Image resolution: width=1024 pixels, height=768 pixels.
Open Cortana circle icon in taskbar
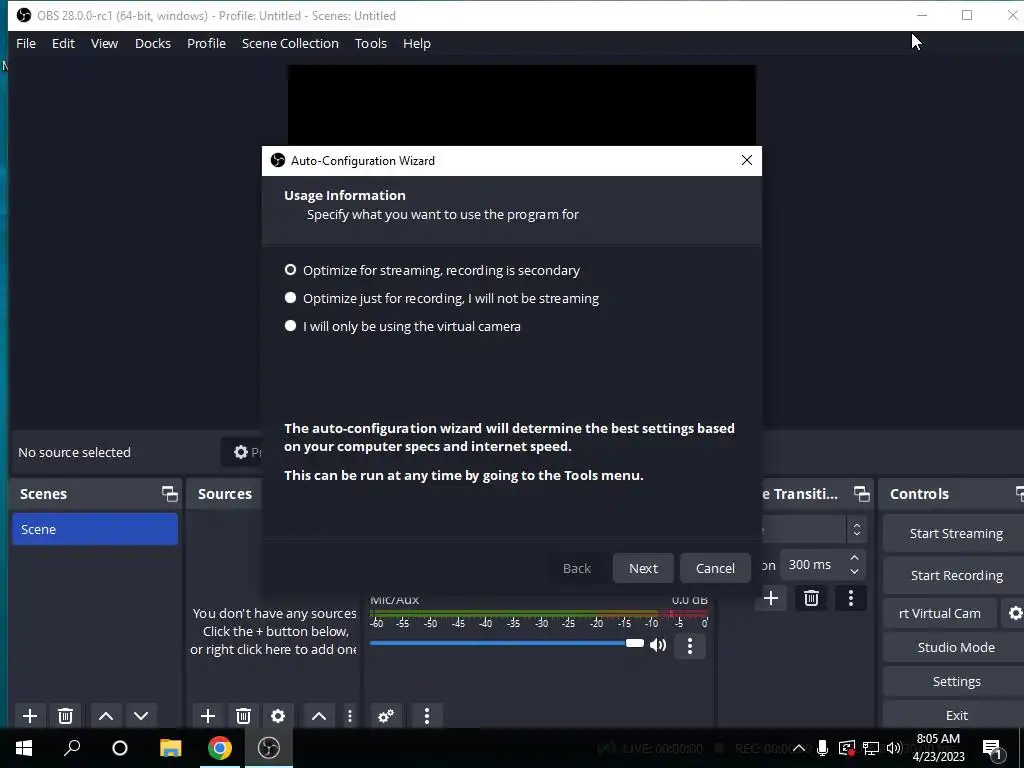120,748
